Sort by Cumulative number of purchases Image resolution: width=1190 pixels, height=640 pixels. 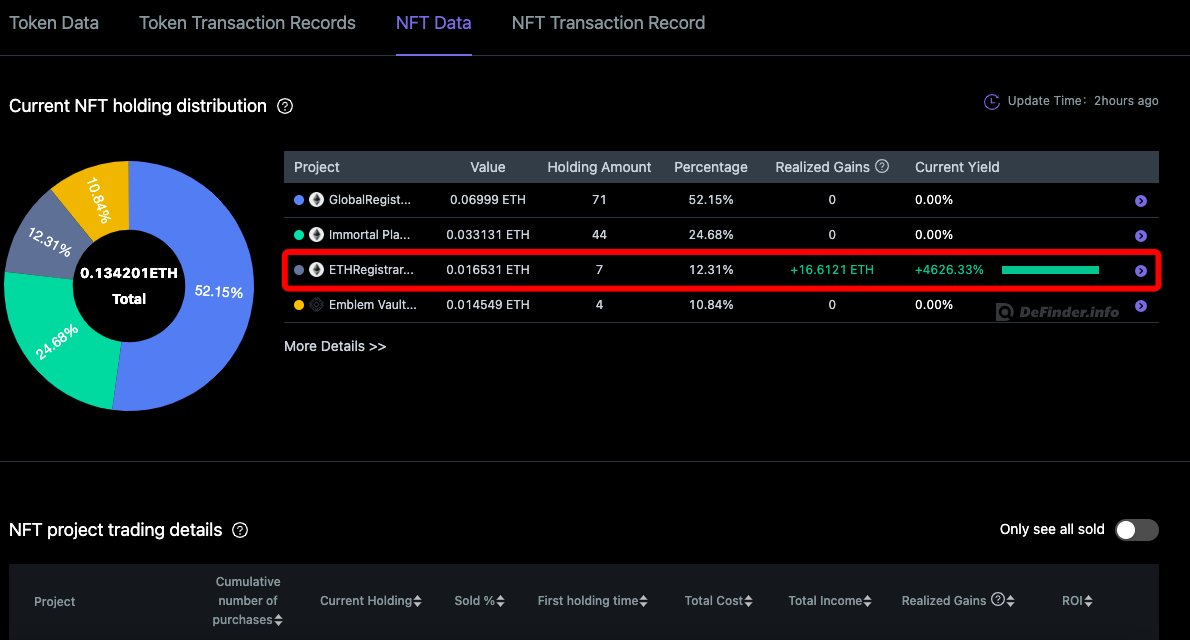point(279,620)
